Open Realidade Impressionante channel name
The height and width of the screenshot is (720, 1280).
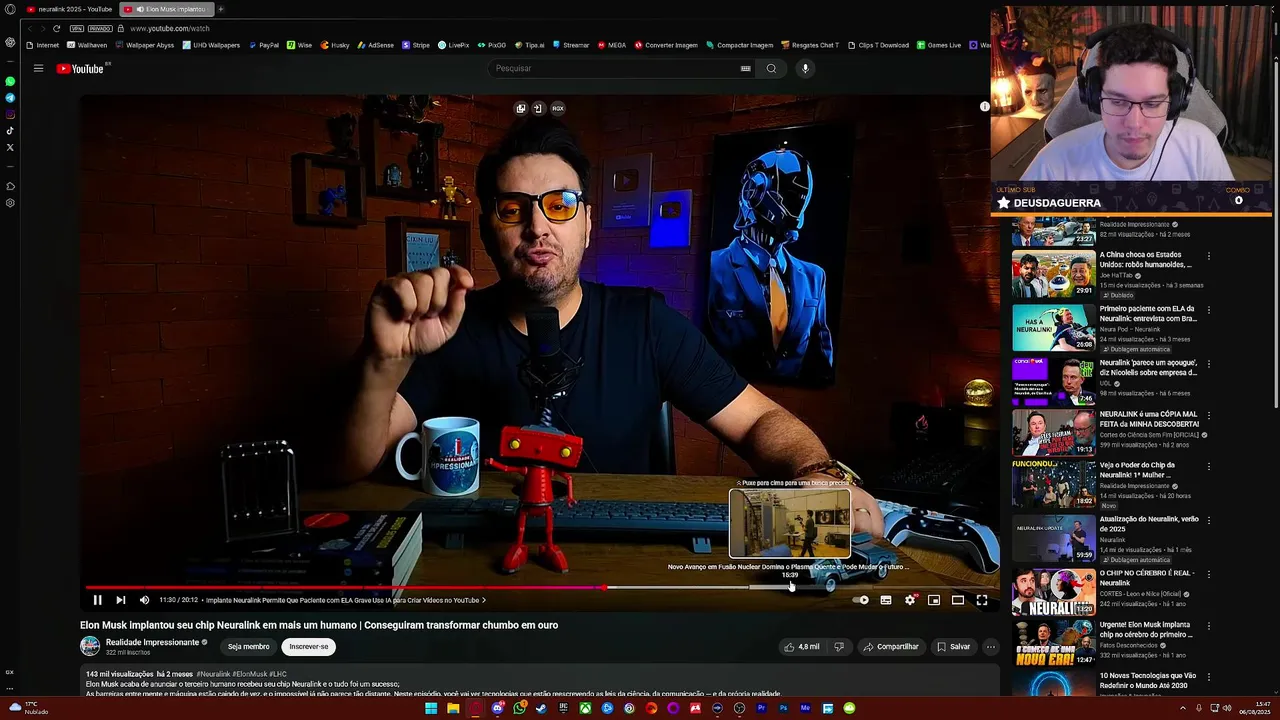click(152, 642)
